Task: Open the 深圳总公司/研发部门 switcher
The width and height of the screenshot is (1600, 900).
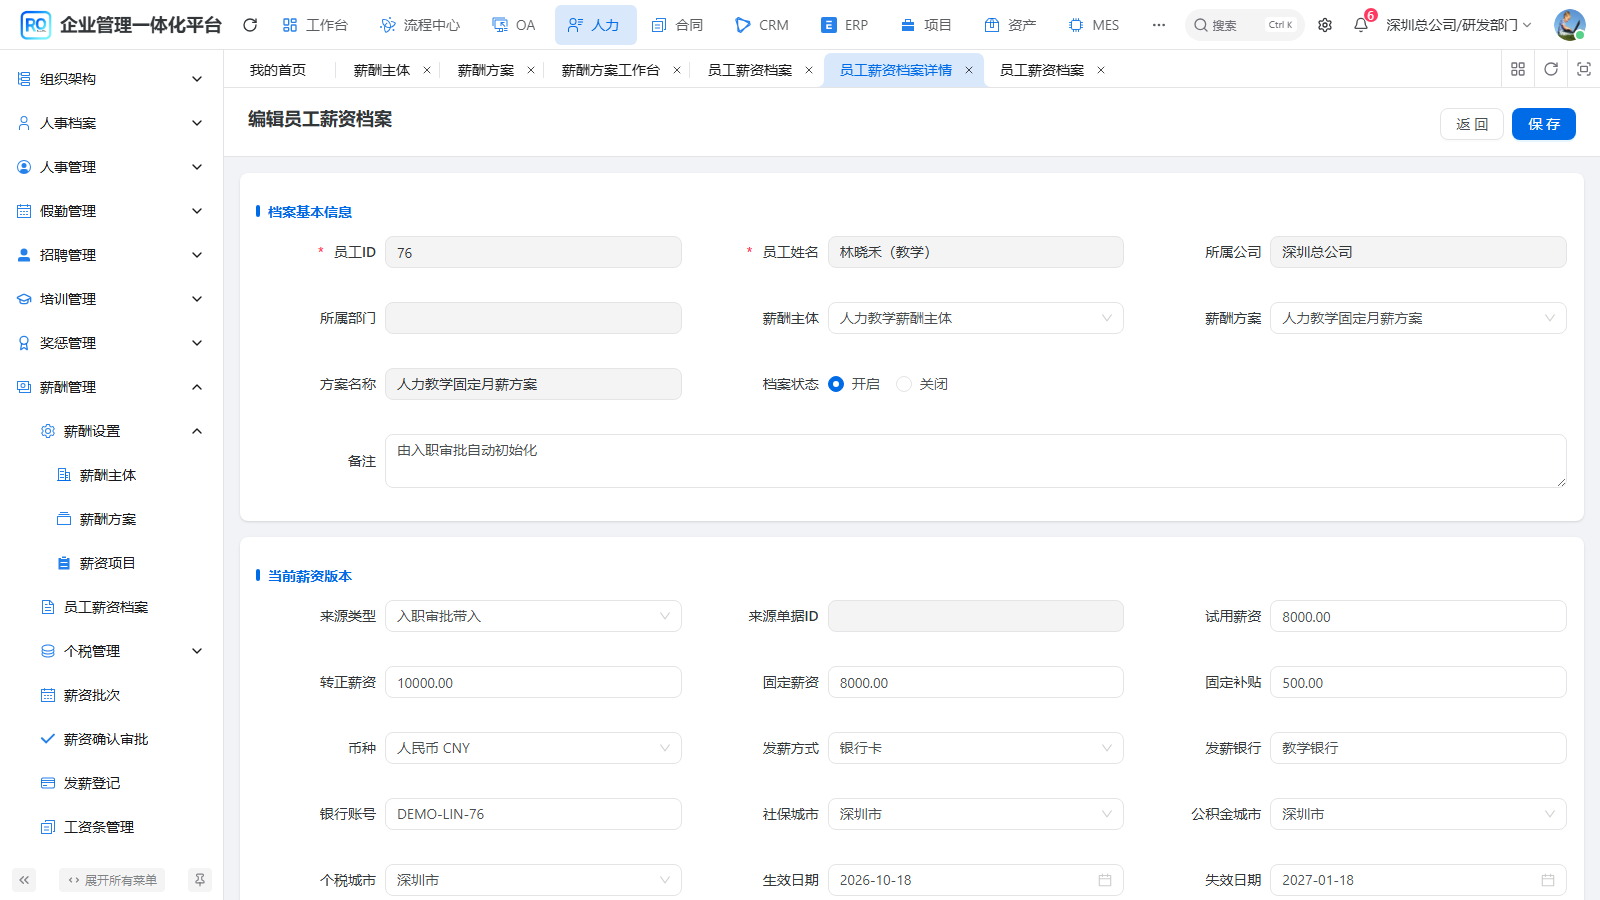Action: tap(1458, 25)
